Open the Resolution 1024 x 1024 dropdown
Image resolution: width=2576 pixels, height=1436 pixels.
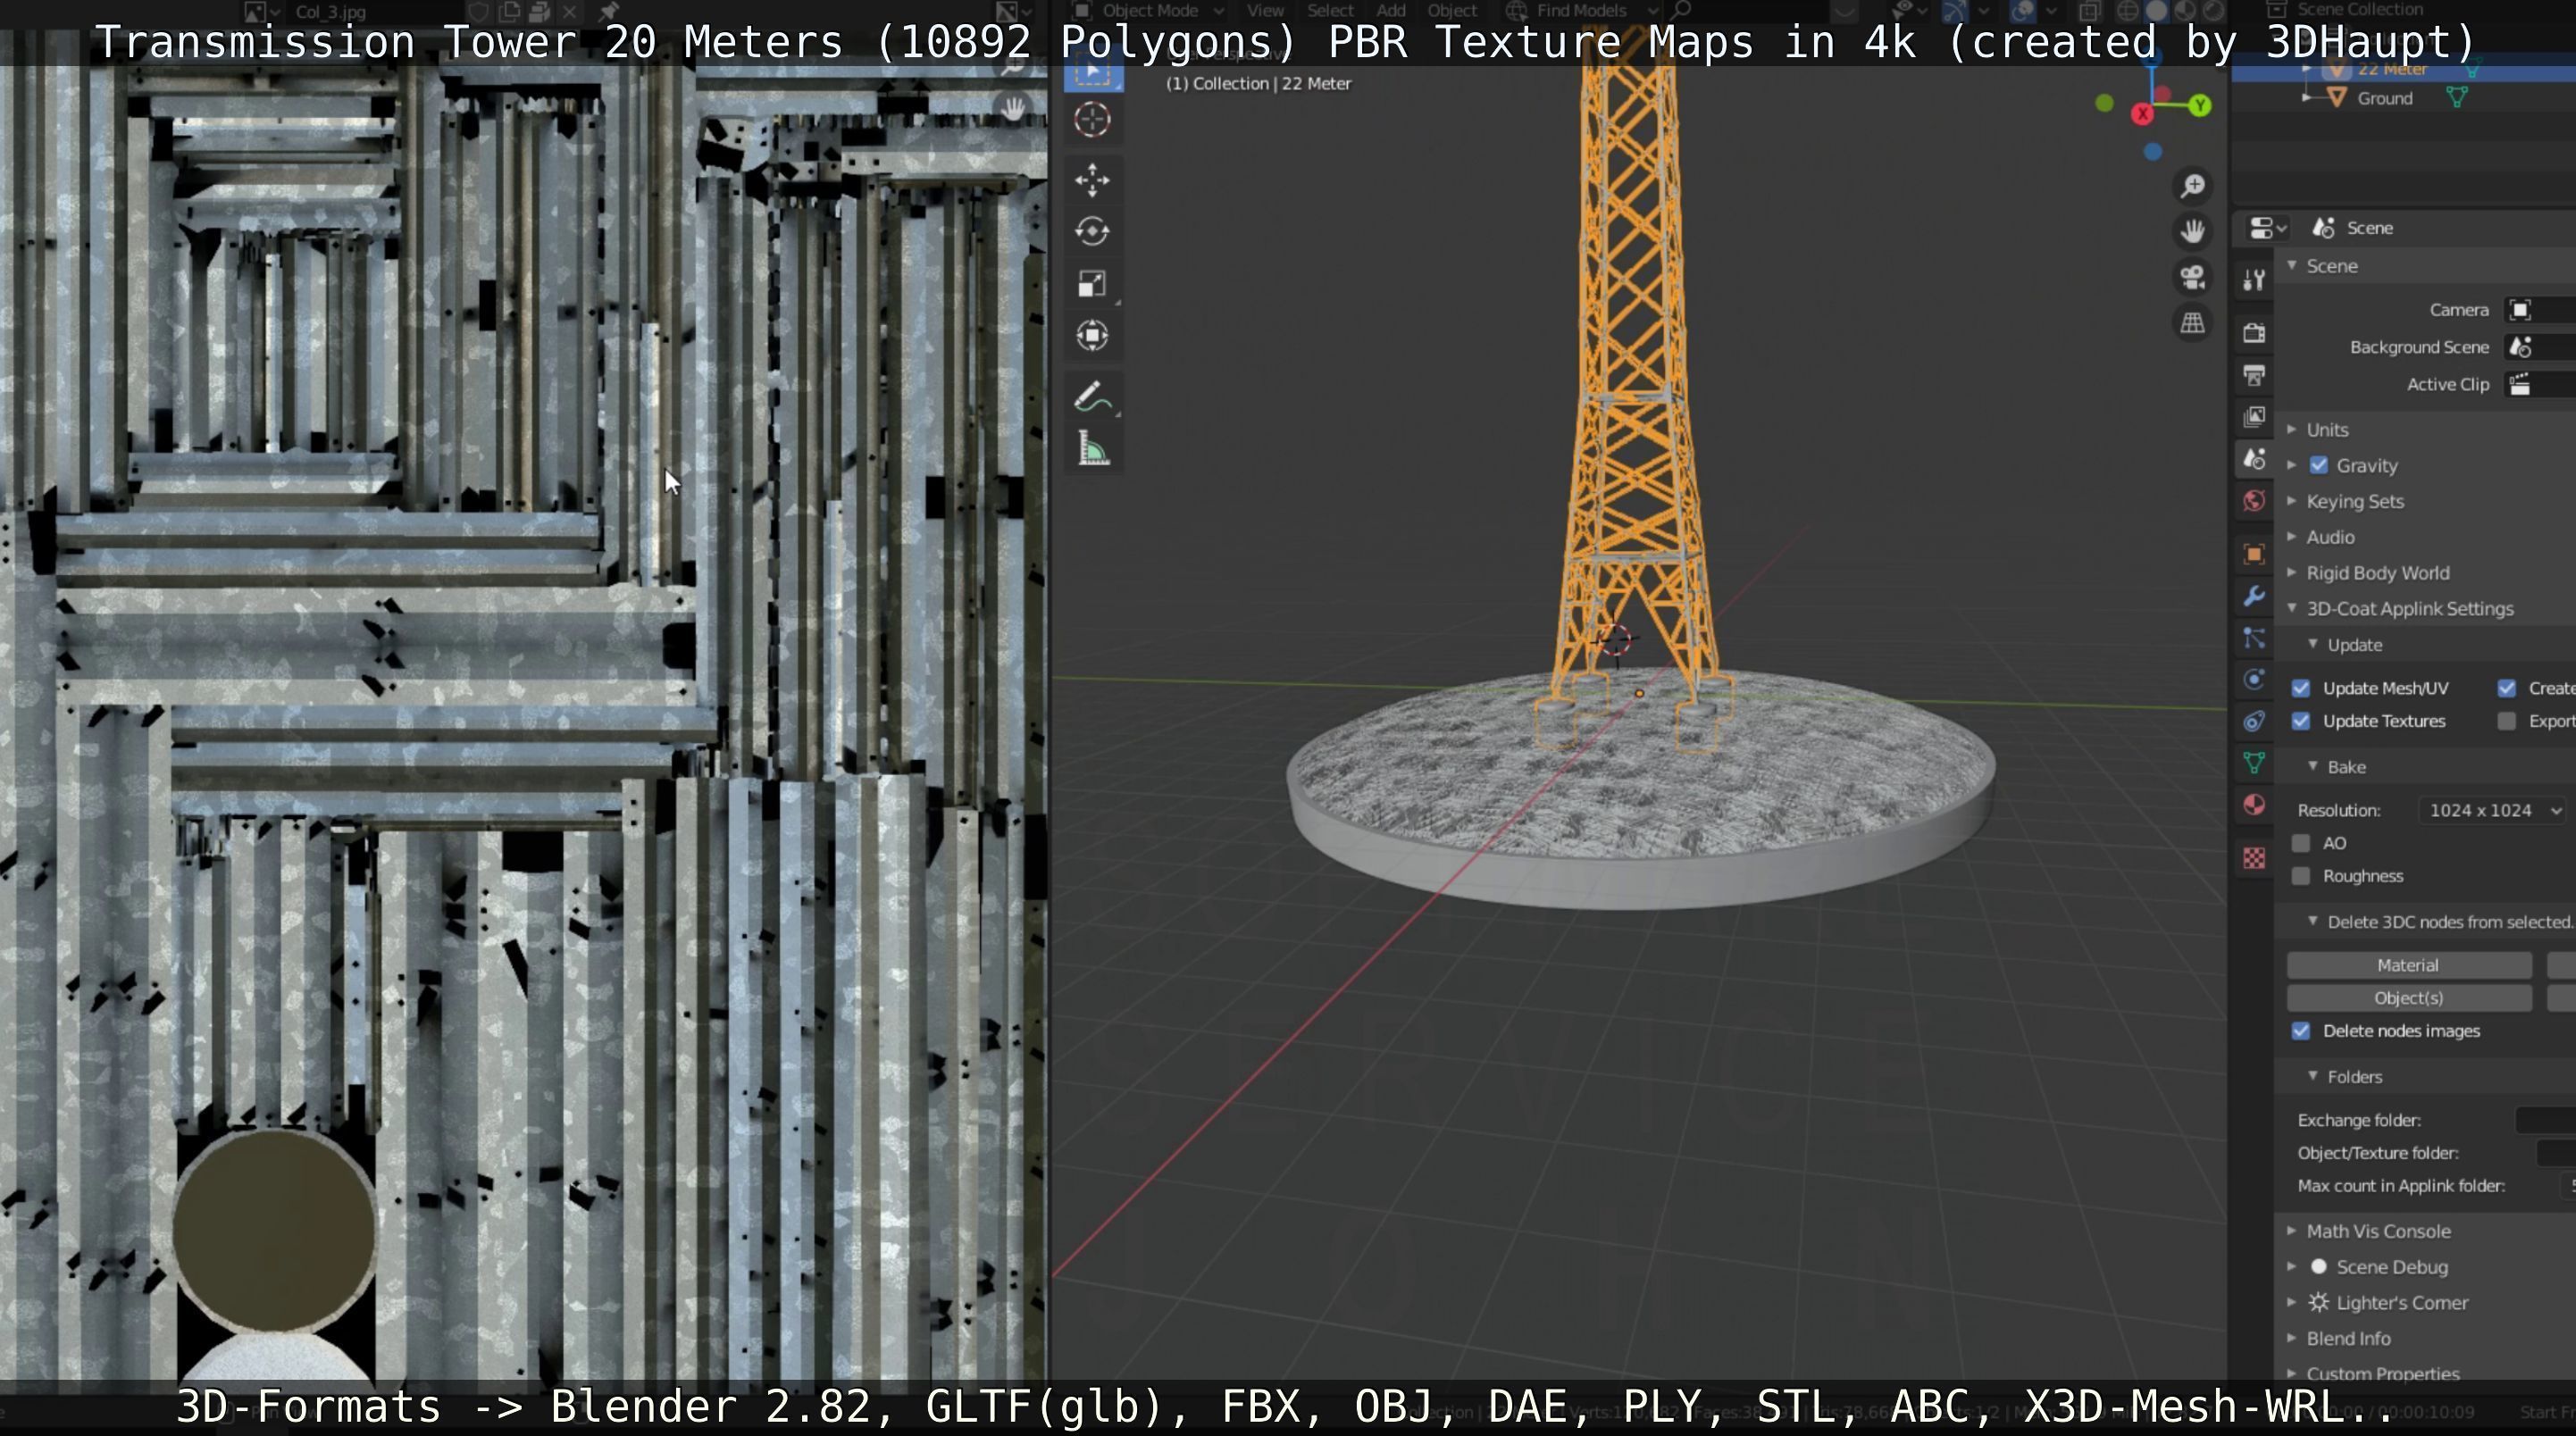(2494, 810)
